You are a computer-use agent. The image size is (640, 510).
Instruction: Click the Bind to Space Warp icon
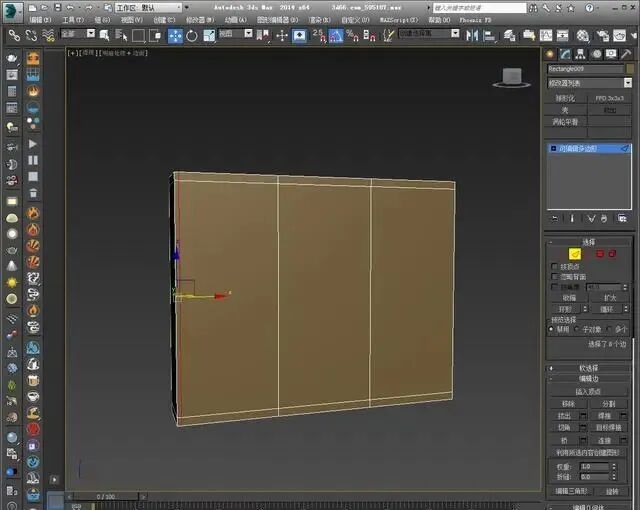pos(48,35)
